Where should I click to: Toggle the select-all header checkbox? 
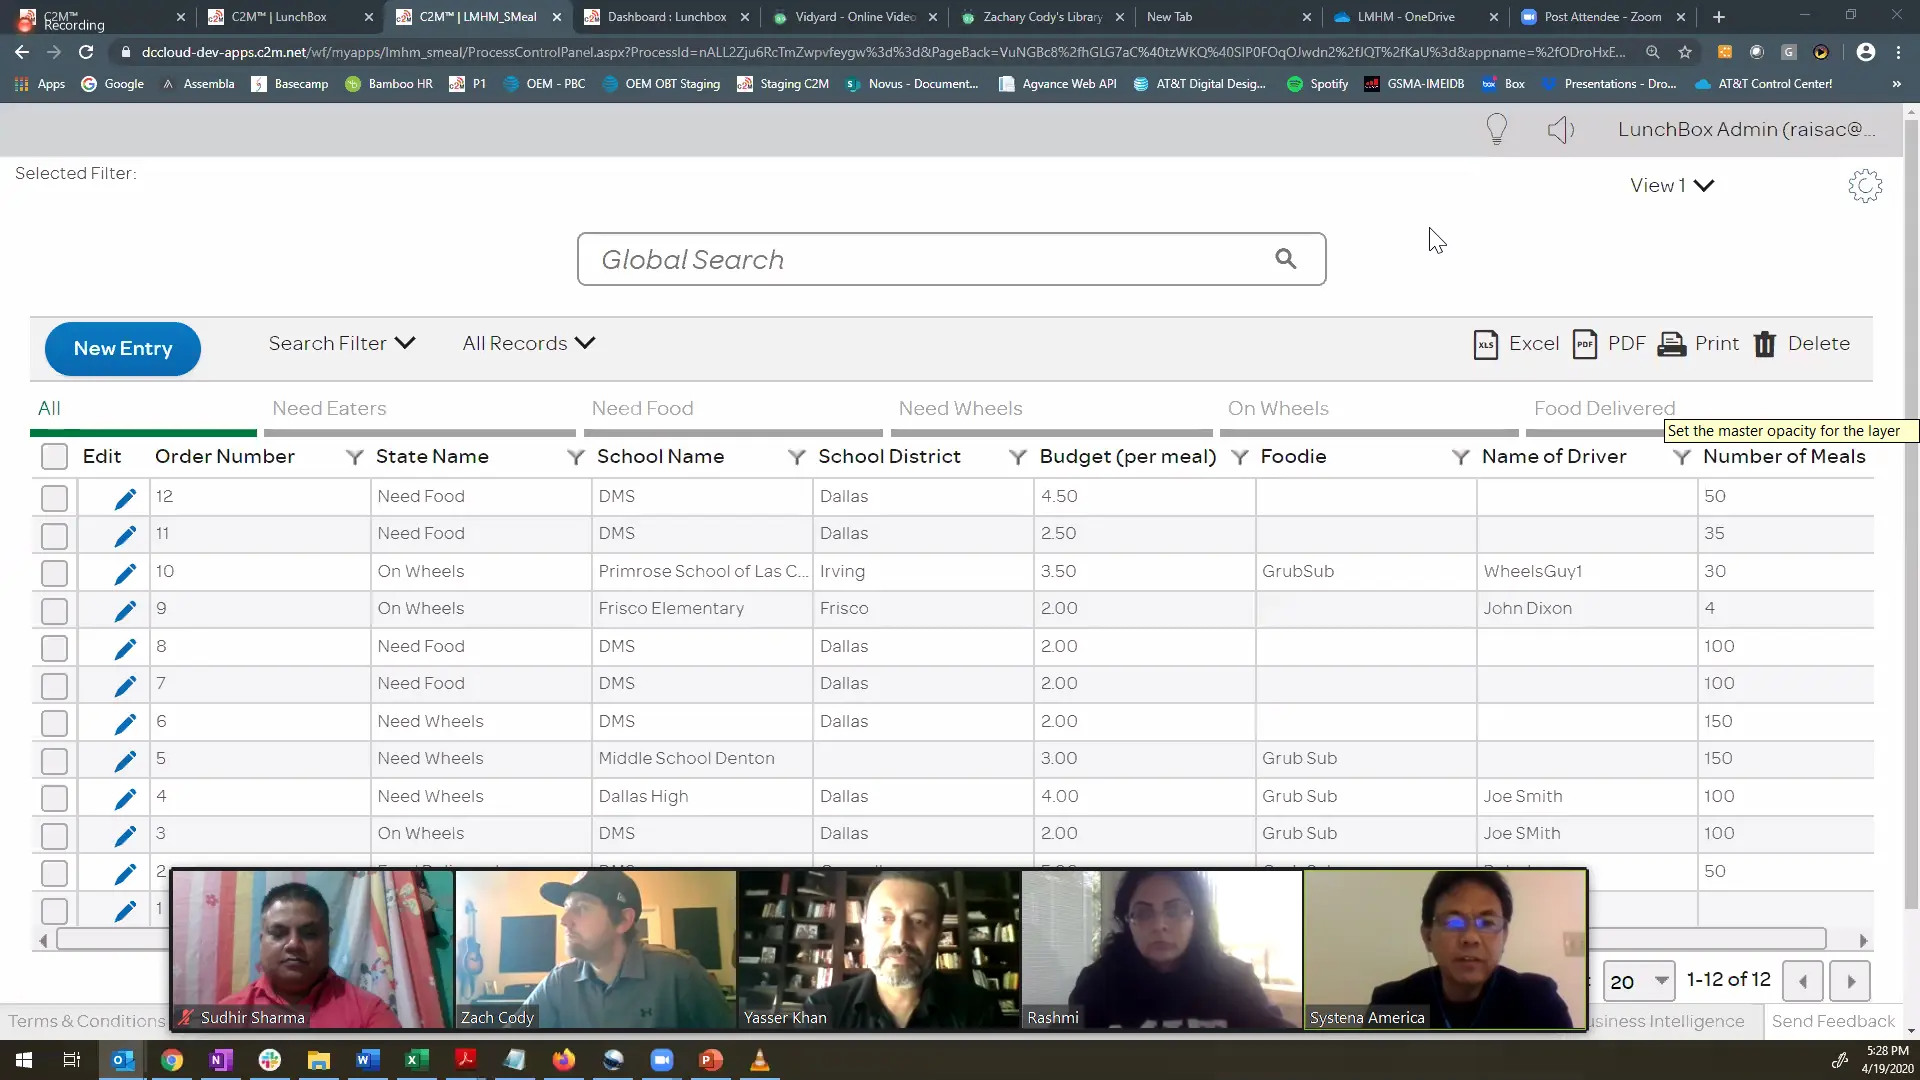(54, 457)
